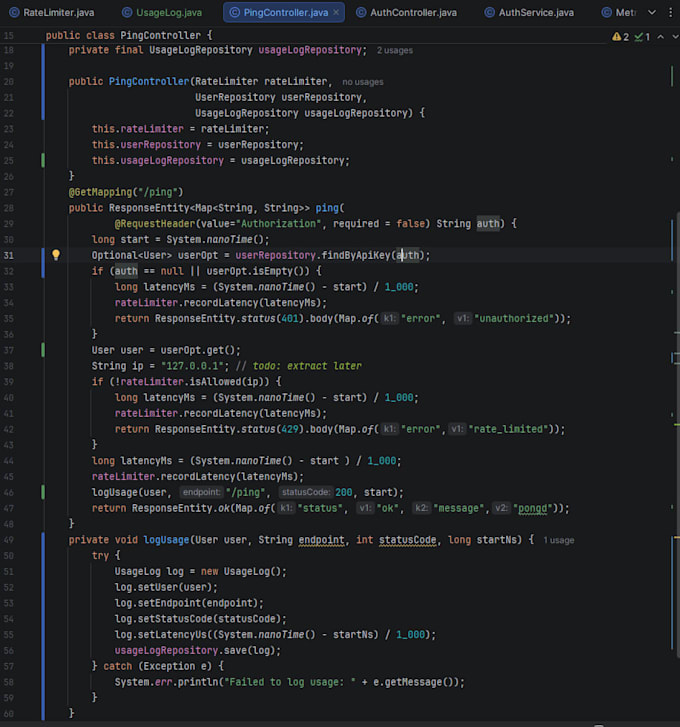Click the 'no usages' constructor hint
The height and width of the screenshot is (727, 680).
click(363, 82)
